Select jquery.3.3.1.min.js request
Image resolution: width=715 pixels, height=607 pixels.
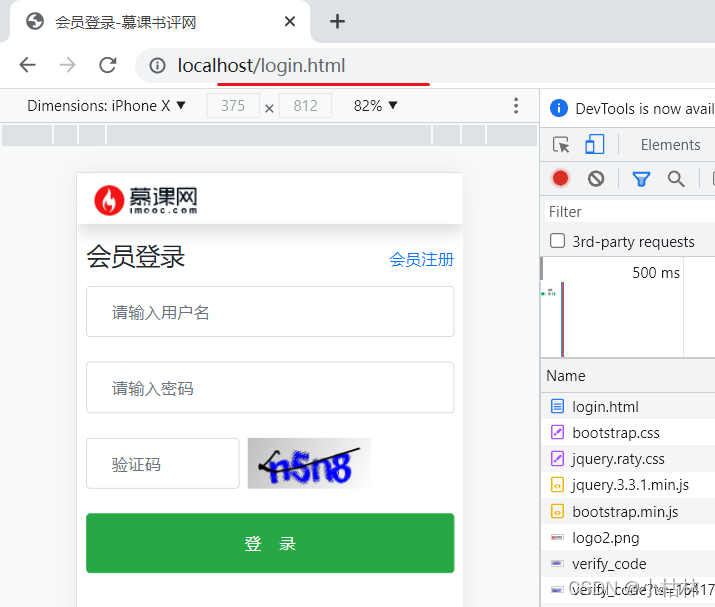[628, 485]
